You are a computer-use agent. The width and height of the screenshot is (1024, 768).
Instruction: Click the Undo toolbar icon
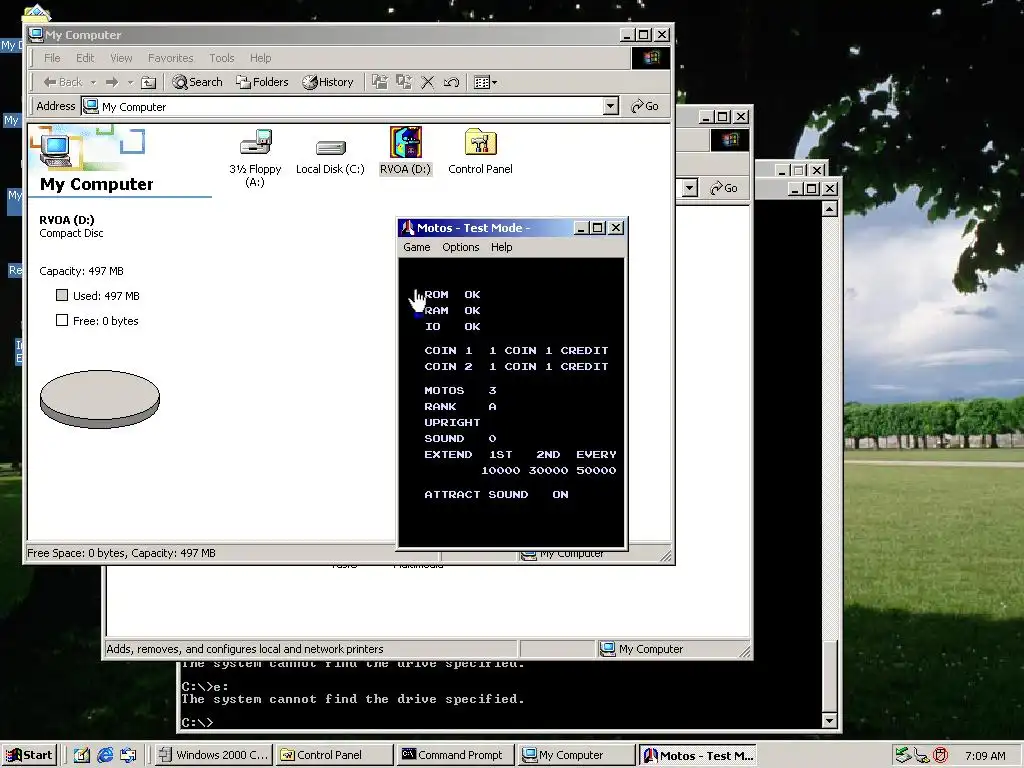click(x=451, y=82)
